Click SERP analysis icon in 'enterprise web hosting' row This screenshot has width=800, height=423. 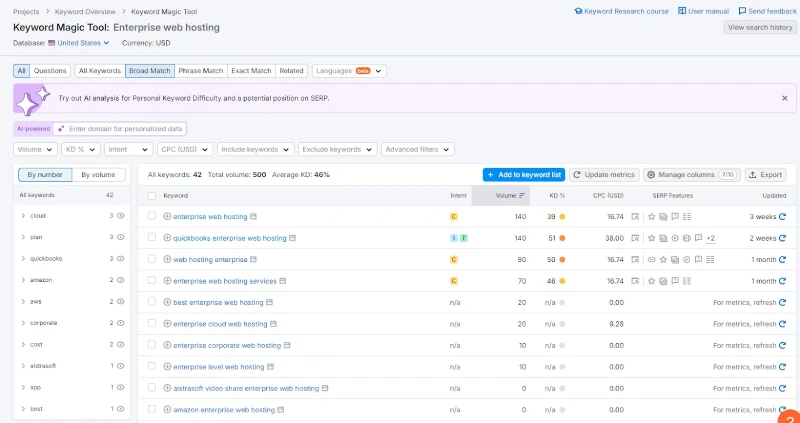tap(635, 216)
